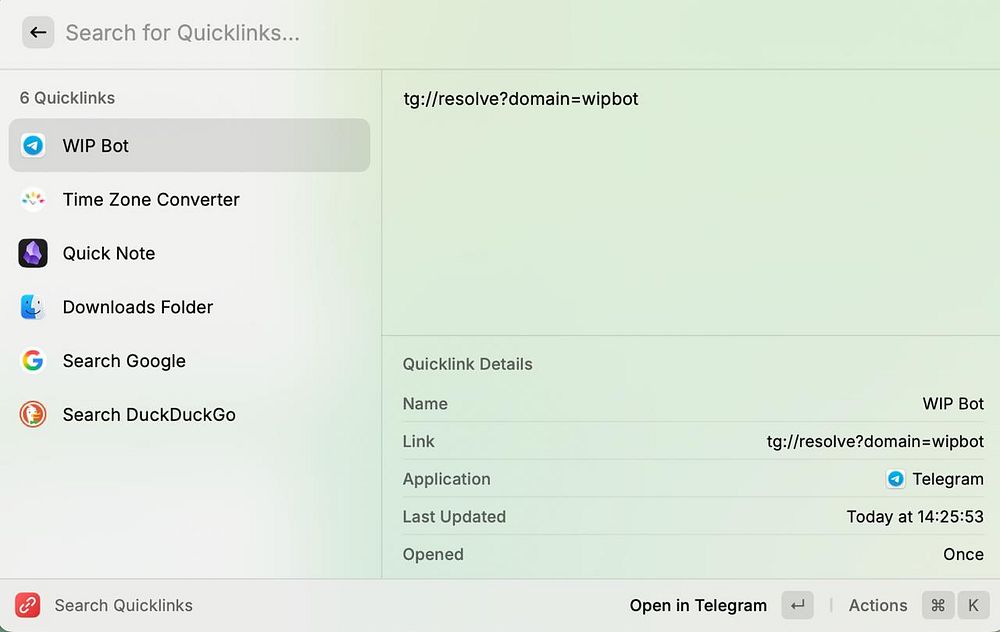The height and width of the screenshot is (632, 1000).
Task: Select the Time Zone Converter quicklink
Action: 151,200
